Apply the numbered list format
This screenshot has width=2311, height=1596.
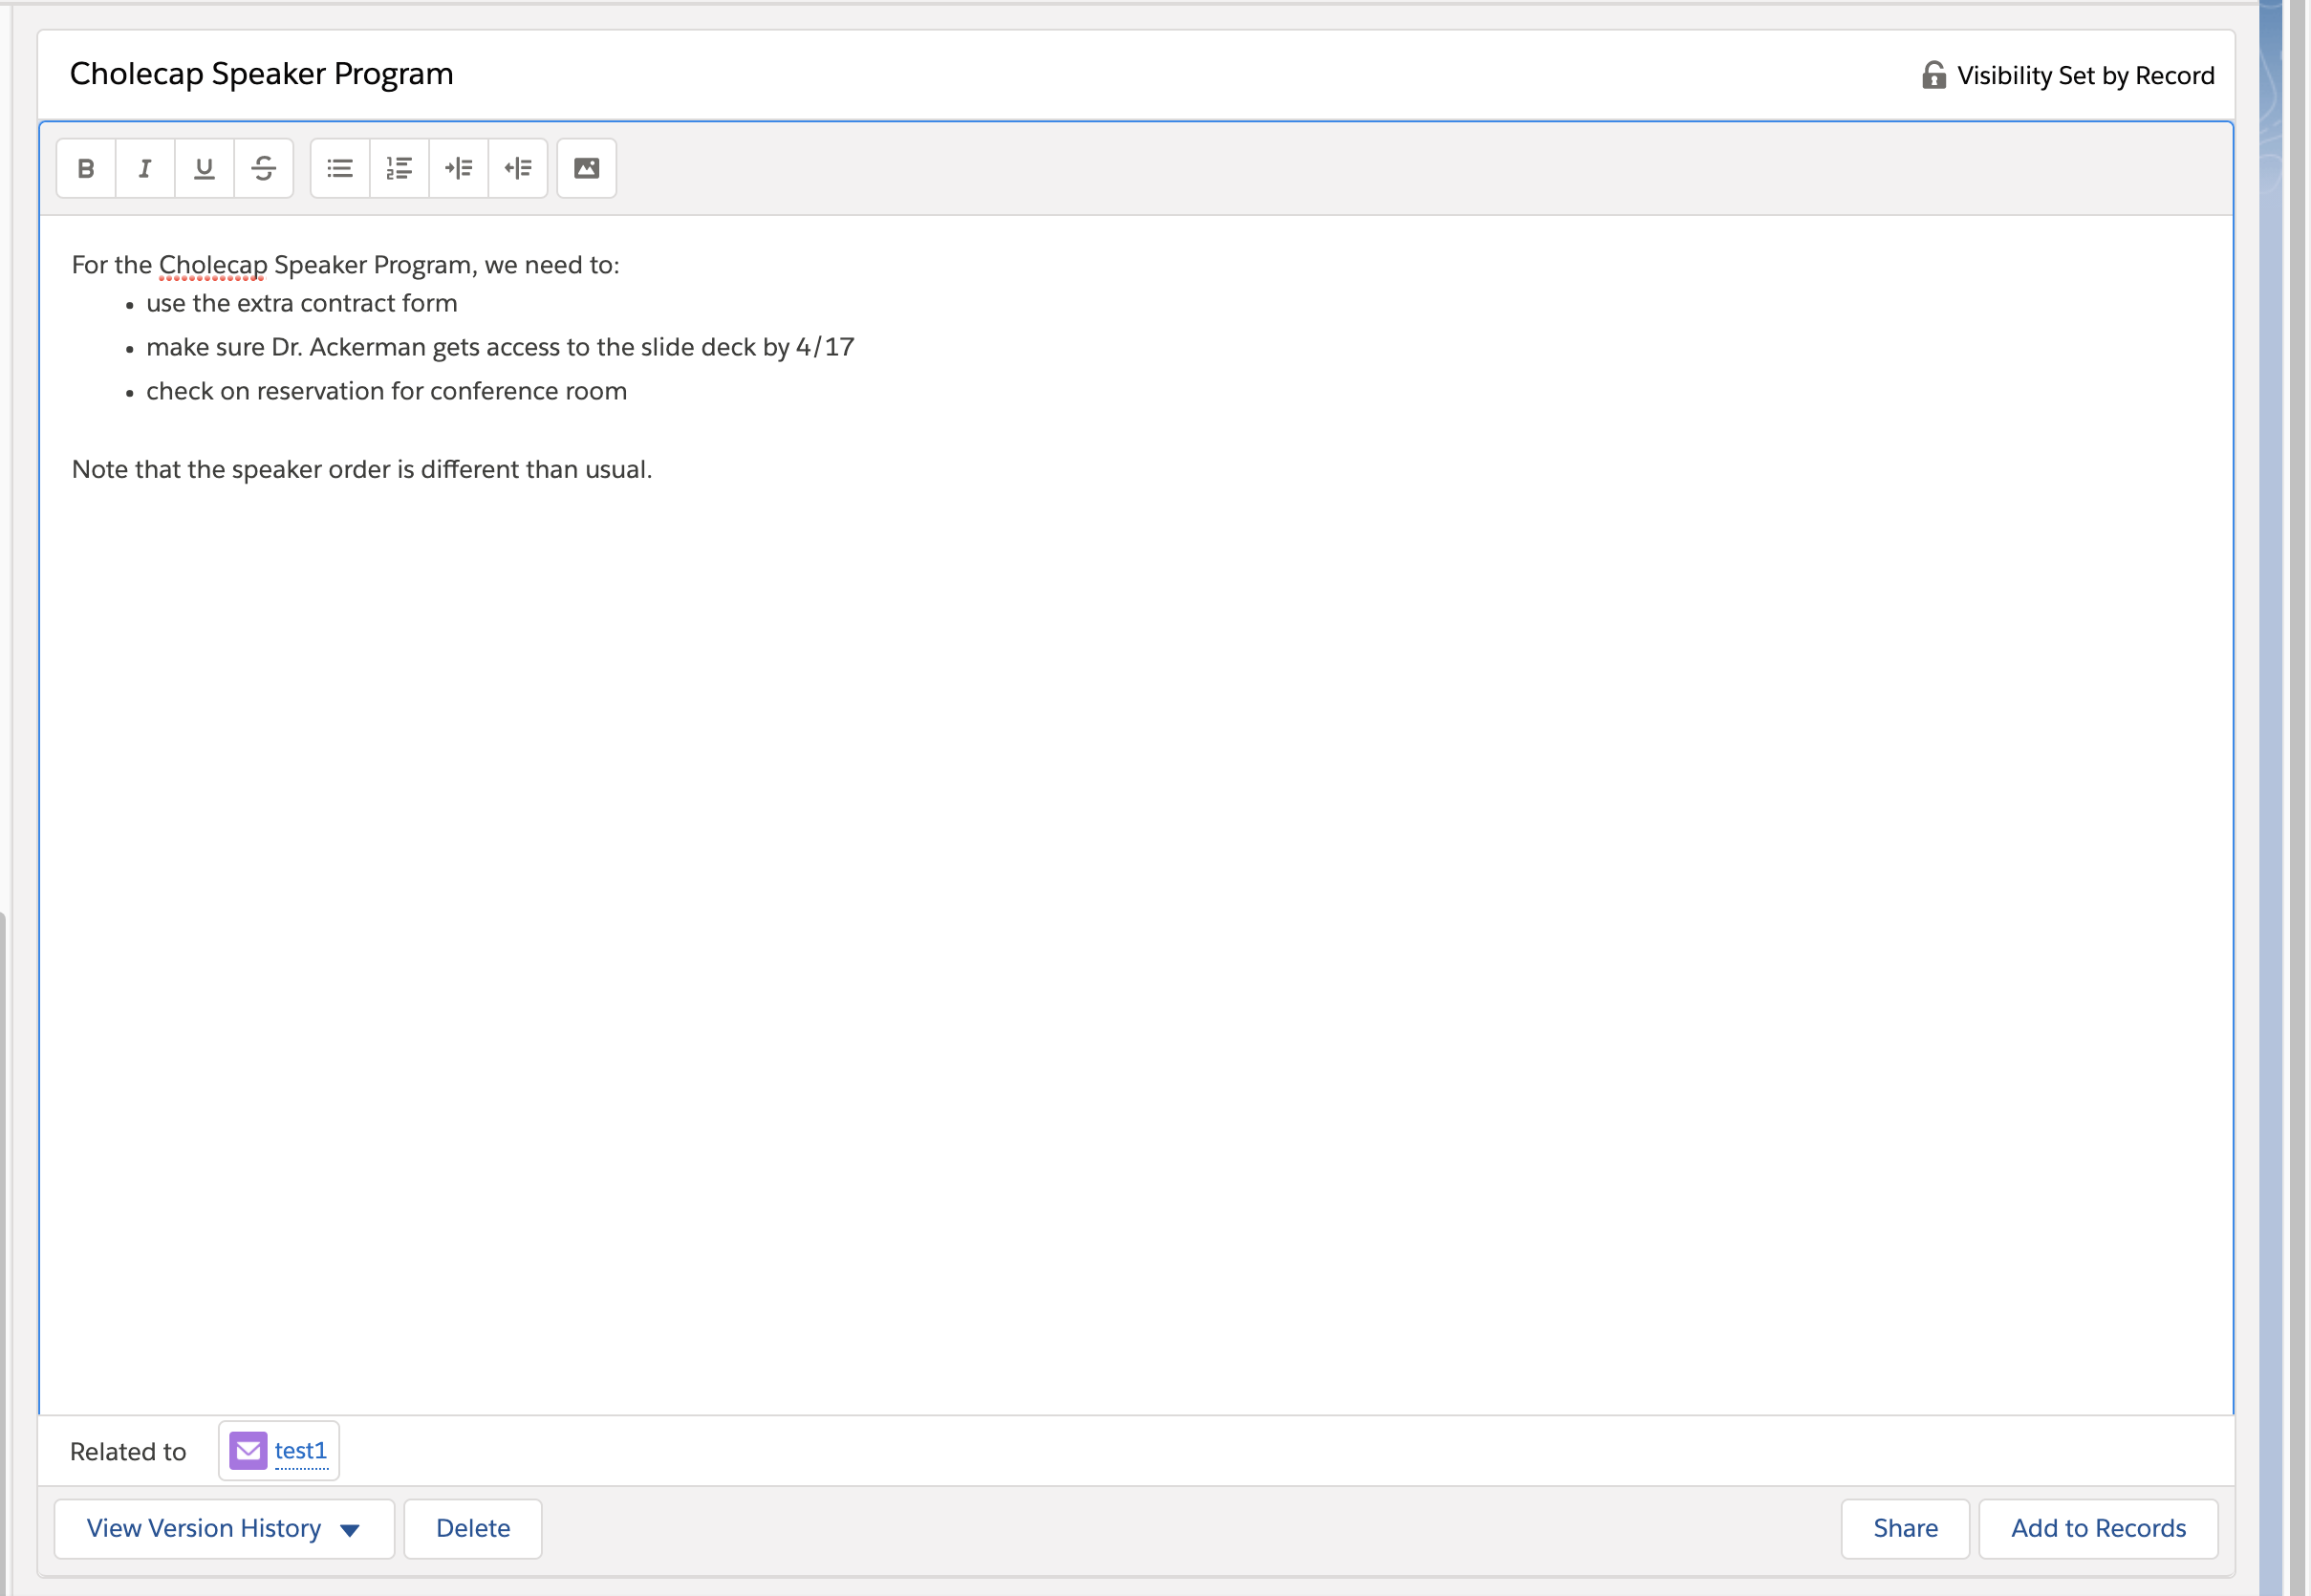[x=399, y=168]
